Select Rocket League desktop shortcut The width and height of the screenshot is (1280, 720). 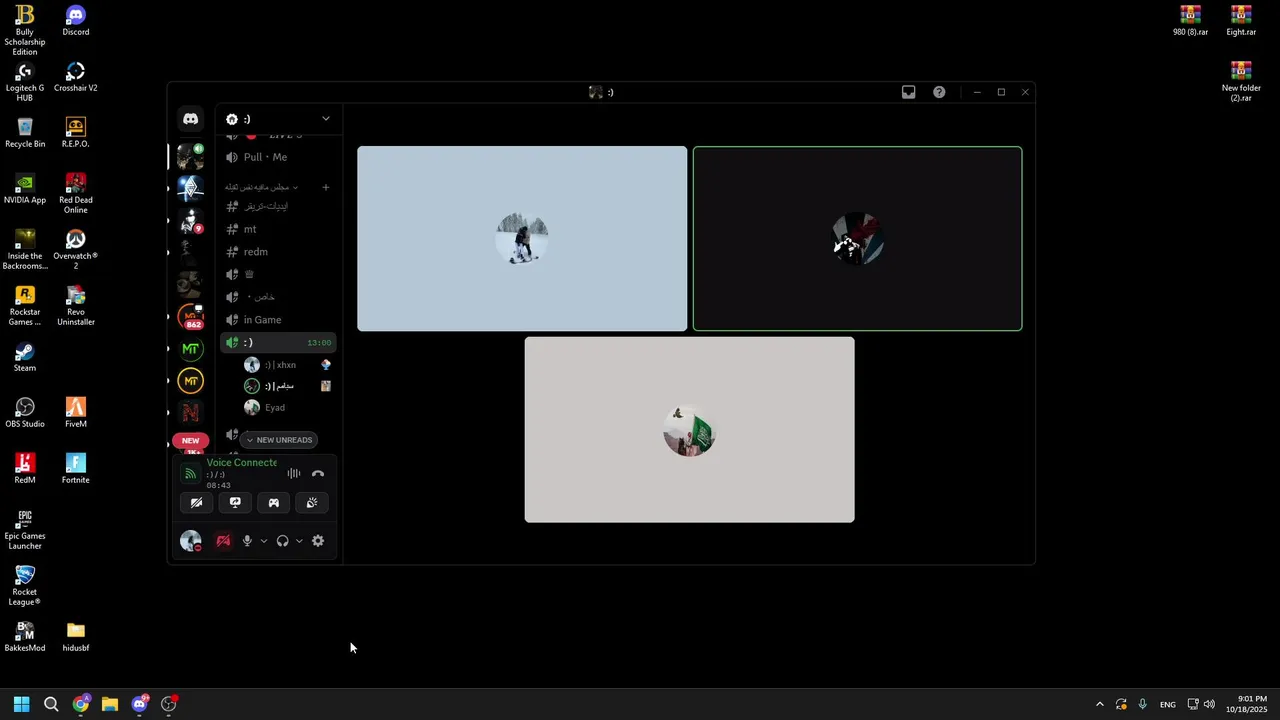pos(25,586)
